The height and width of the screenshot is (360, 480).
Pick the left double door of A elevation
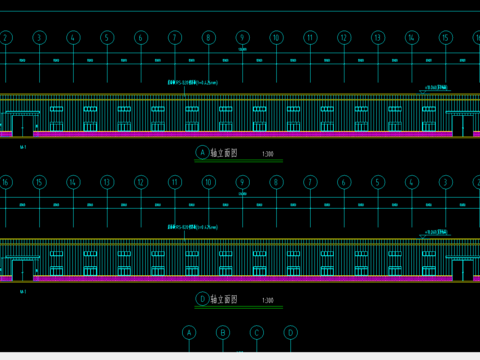(23, 126)
